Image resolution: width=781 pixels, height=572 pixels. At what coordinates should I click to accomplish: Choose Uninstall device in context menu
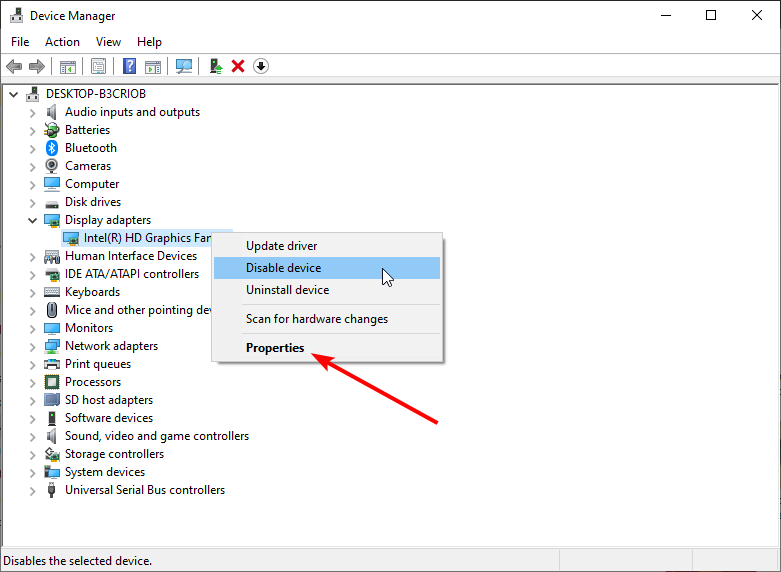(327, 290)
